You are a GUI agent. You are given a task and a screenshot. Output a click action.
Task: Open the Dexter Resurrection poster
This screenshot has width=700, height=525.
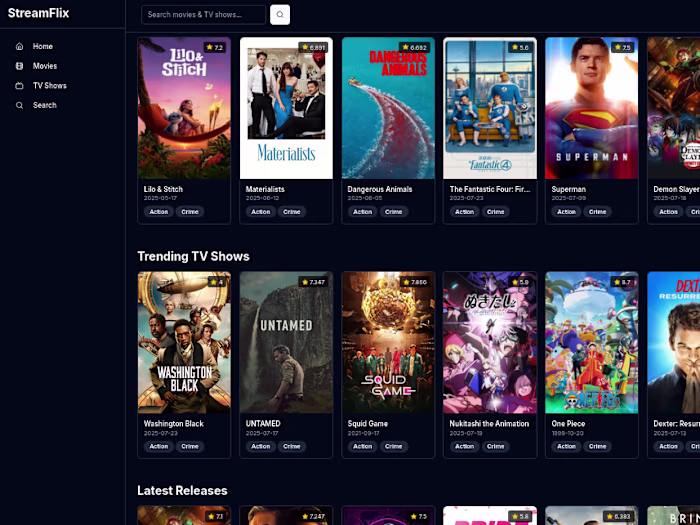coord(674,342)
